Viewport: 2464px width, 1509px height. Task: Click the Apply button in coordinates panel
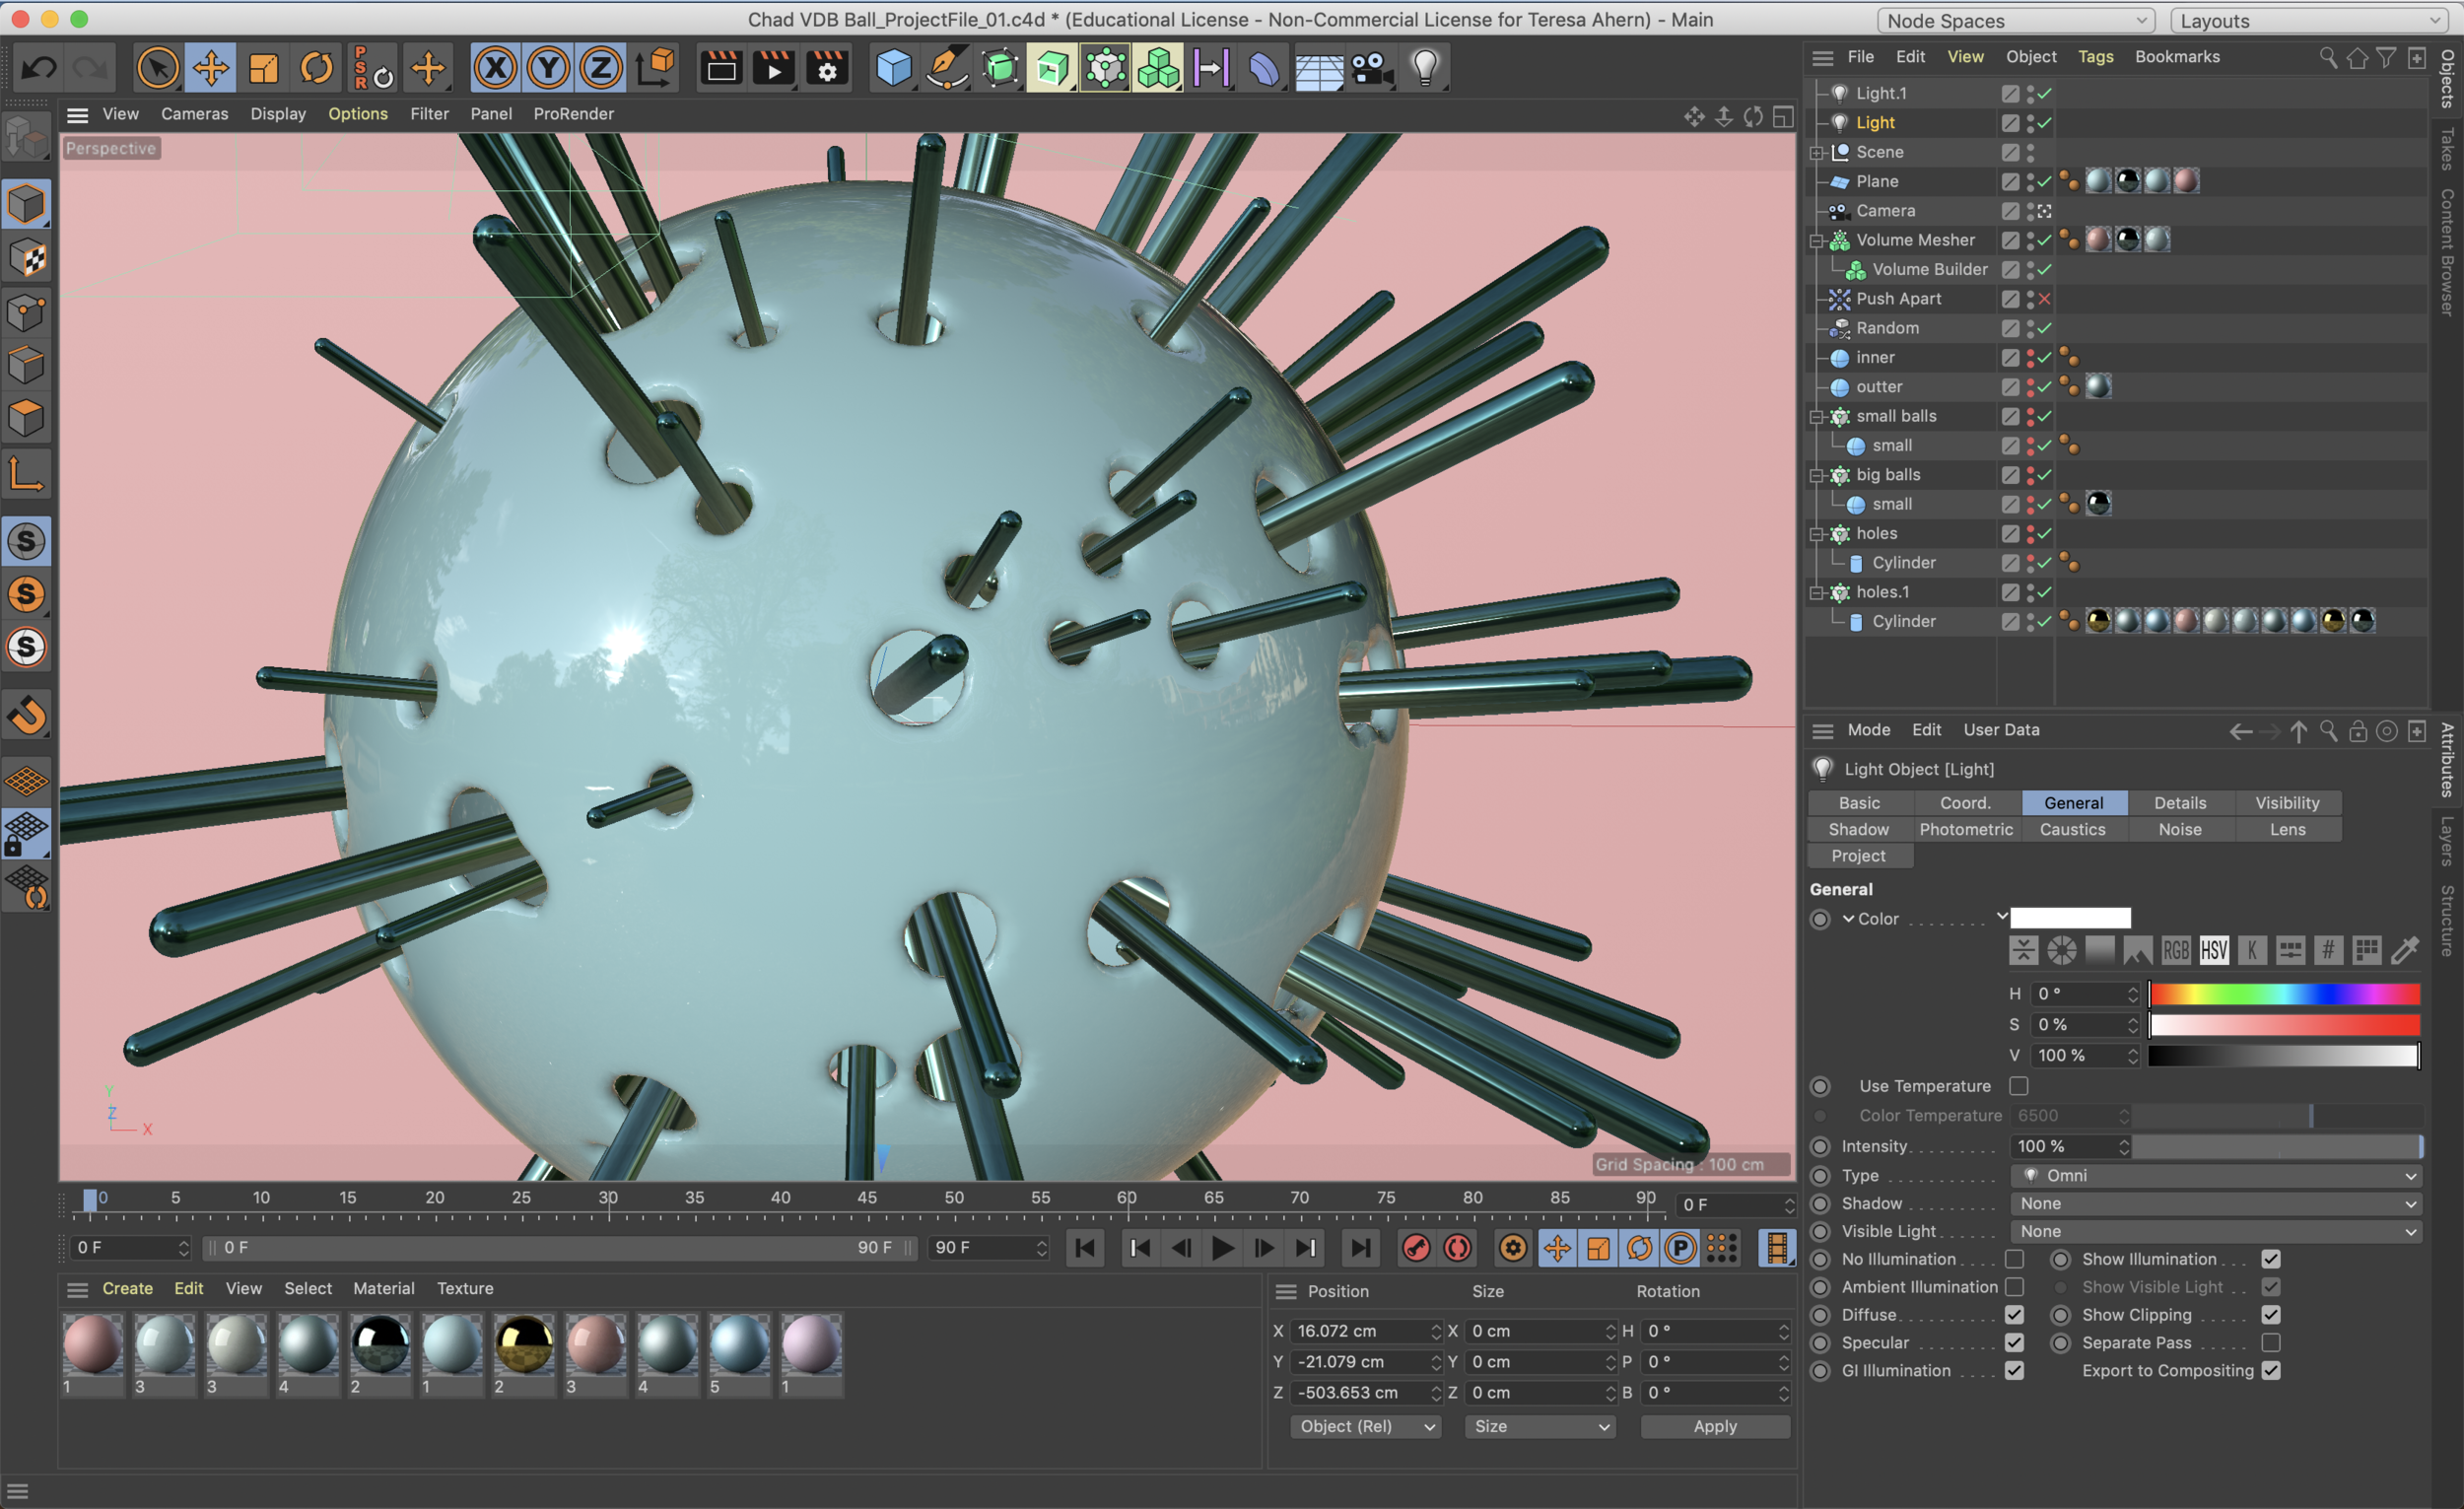point(1714,1426)
